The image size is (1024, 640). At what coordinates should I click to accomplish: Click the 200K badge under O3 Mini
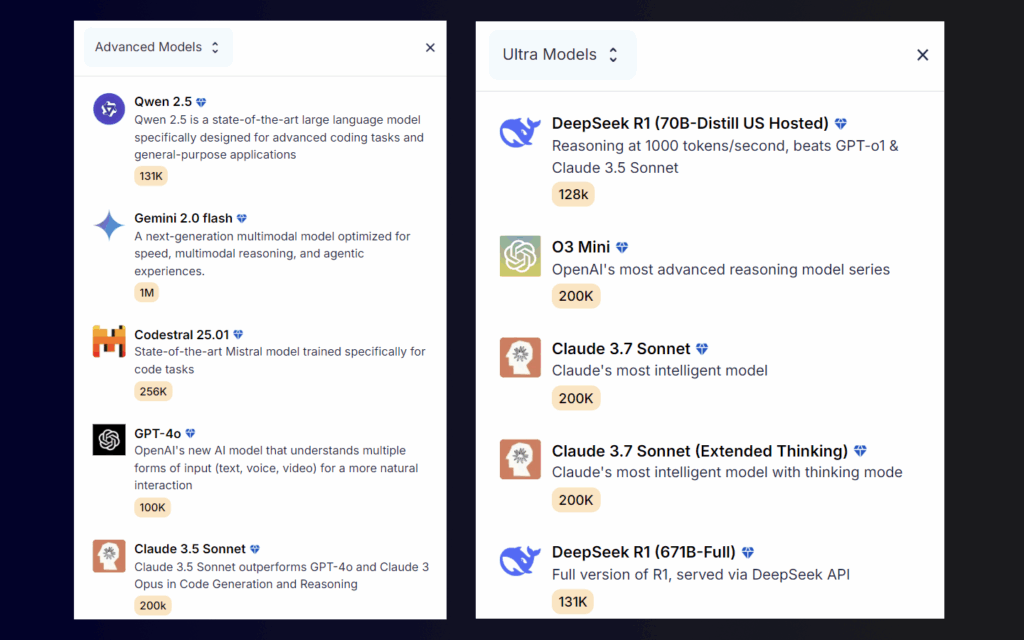(576, 296)
